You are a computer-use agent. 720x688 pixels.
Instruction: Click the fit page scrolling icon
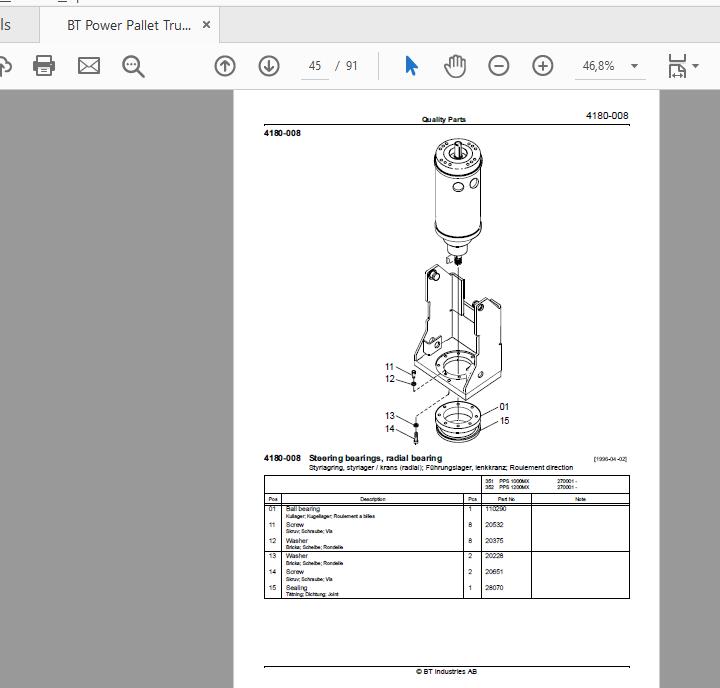click(x=677, y=66)
